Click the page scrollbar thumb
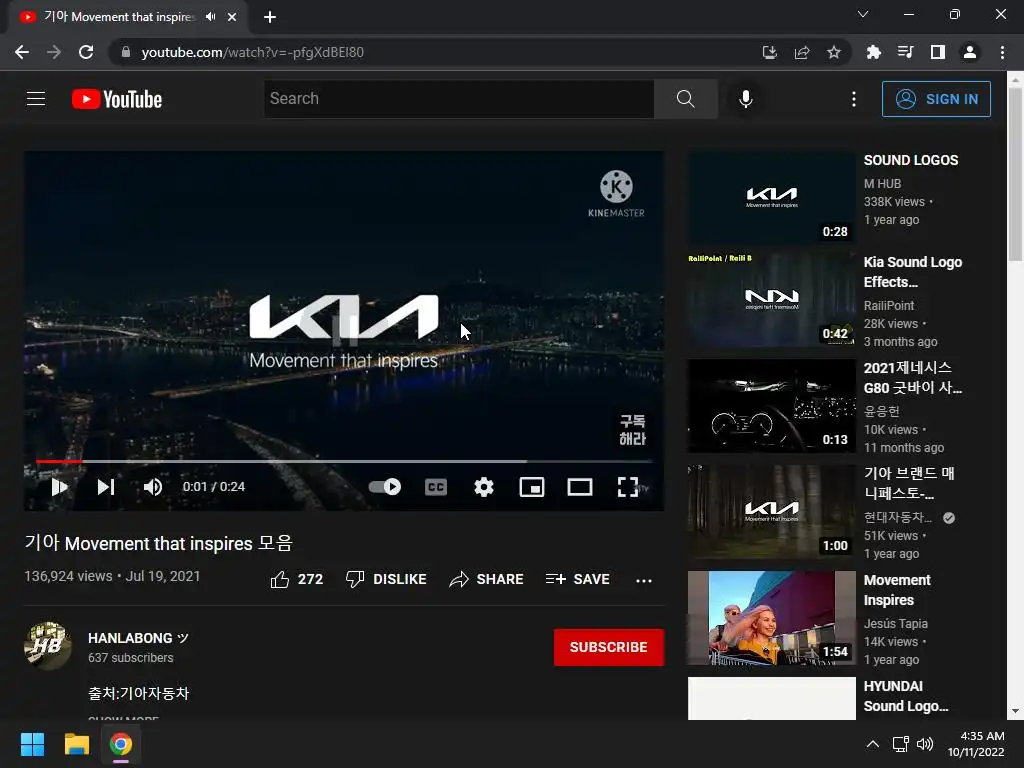The width and height of the screenshot is (1024, 768). (1015, 175)
